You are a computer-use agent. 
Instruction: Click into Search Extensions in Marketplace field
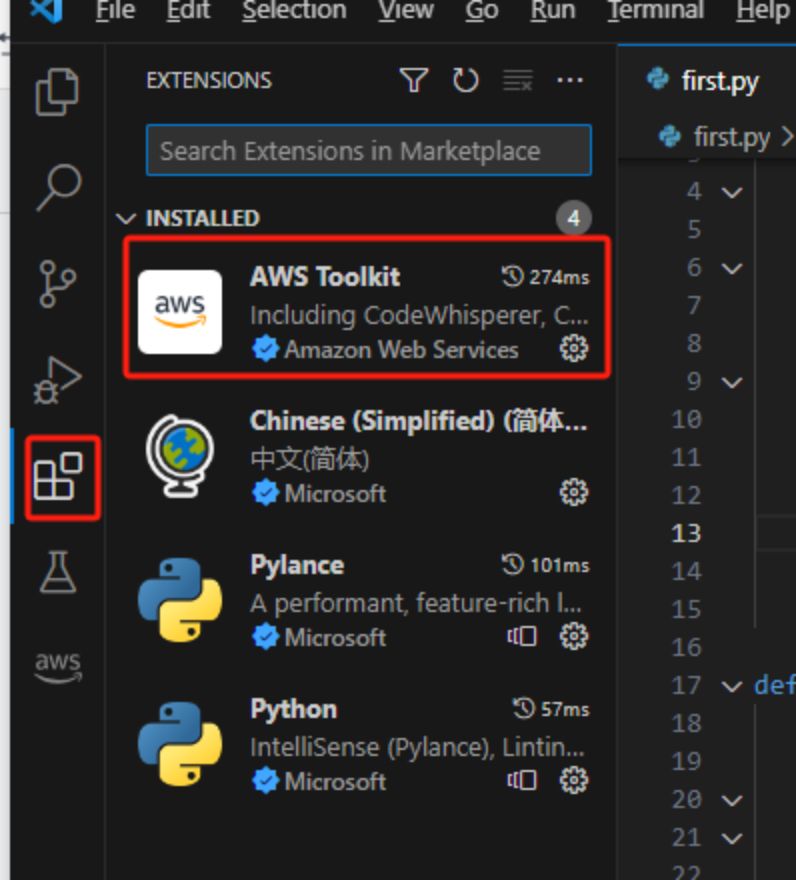(369, 150)
